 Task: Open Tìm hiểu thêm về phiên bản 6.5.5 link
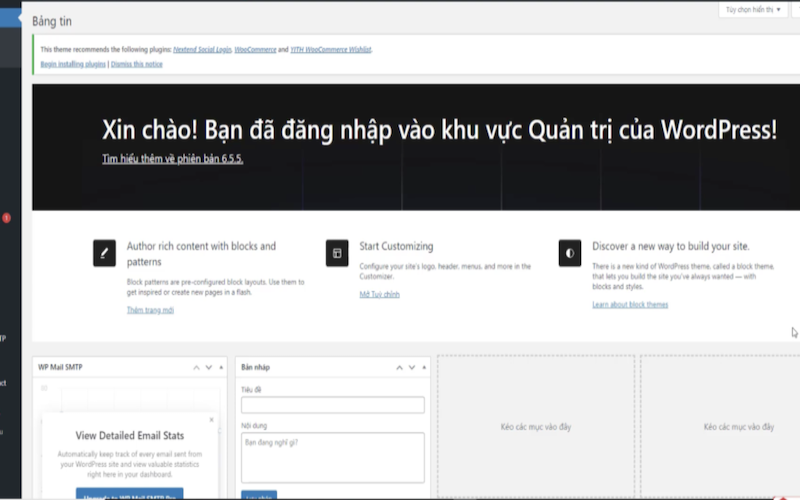[x=172, y=159]
